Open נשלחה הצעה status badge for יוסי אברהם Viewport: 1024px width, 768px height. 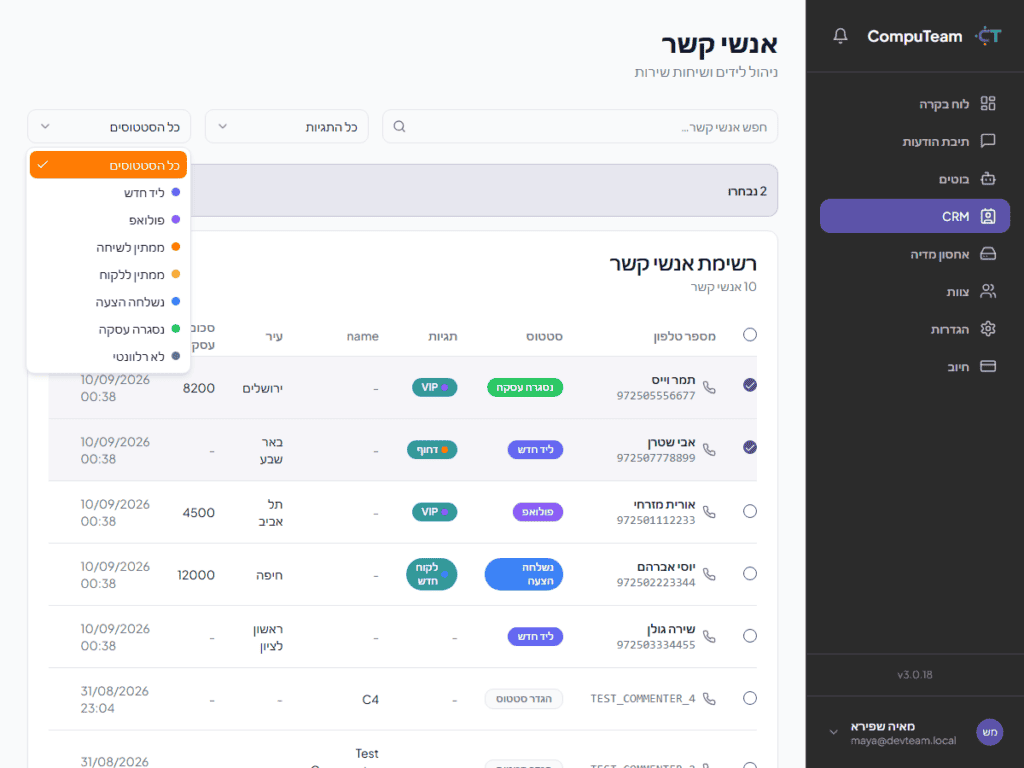click(524, 575)
